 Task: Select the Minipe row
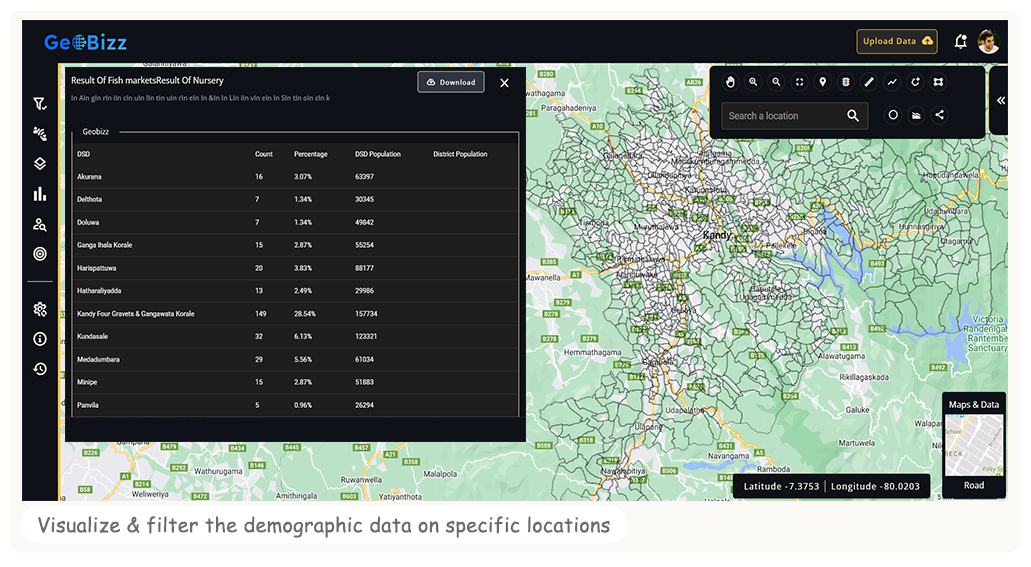pos(296,382)
